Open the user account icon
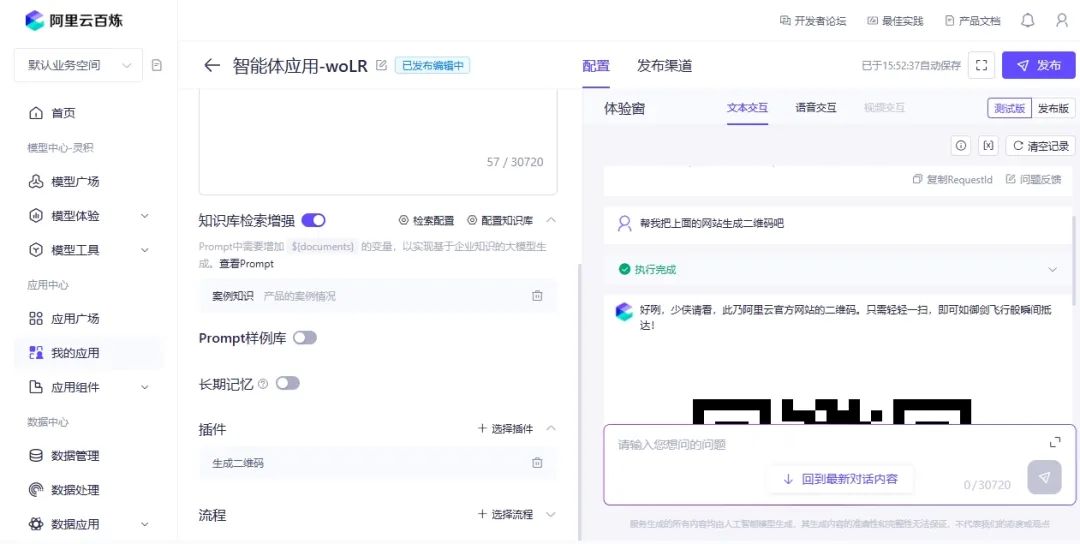 pyautogui.click(x=1061, y=21)
